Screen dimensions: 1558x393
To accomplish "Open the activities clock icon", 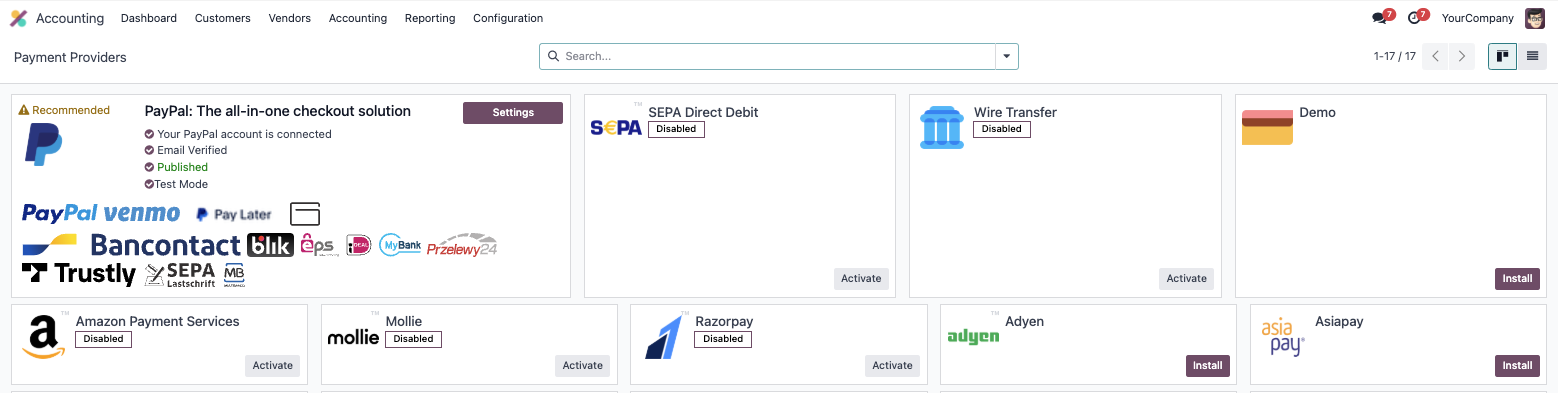I will [1414, 18].
